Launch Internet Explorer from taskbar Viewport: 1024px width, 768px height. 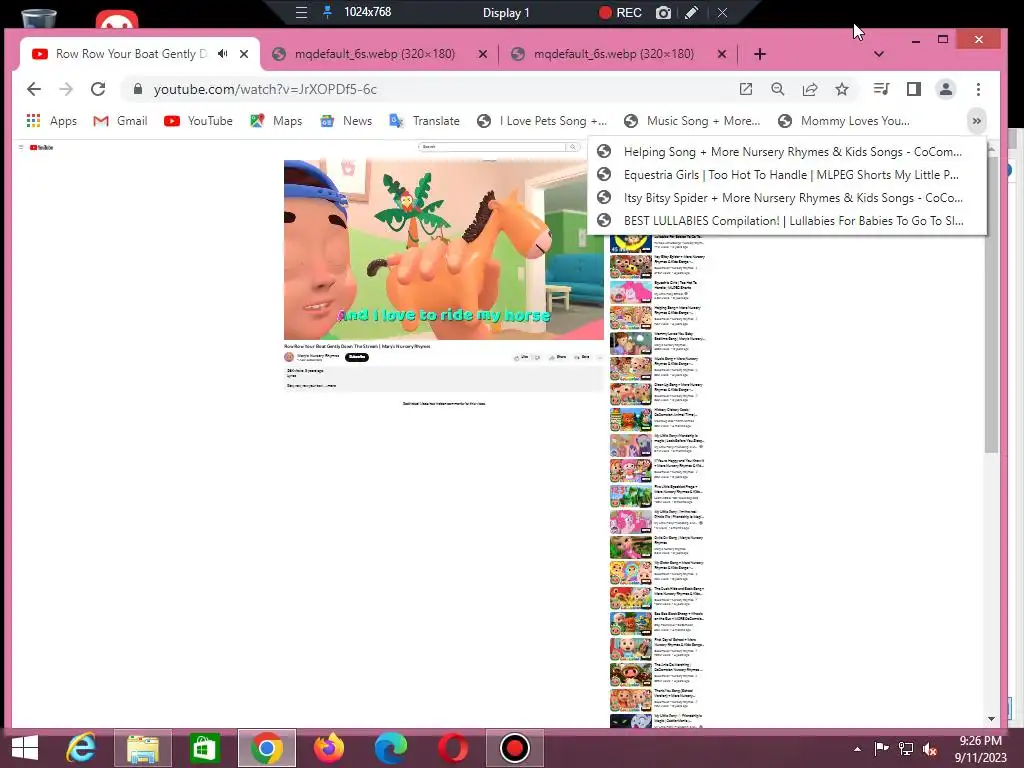[x=81, y=748]
